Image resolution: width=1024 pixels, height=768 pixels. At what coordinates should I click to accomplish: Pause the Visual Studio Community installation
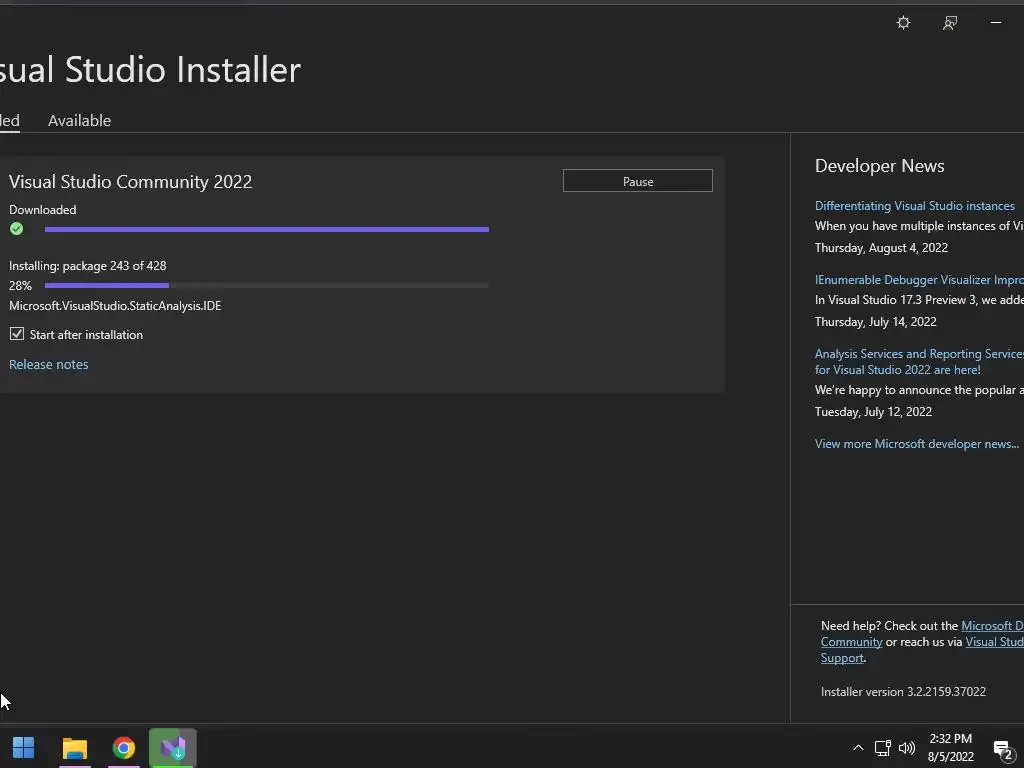click(x=637, y=181)
